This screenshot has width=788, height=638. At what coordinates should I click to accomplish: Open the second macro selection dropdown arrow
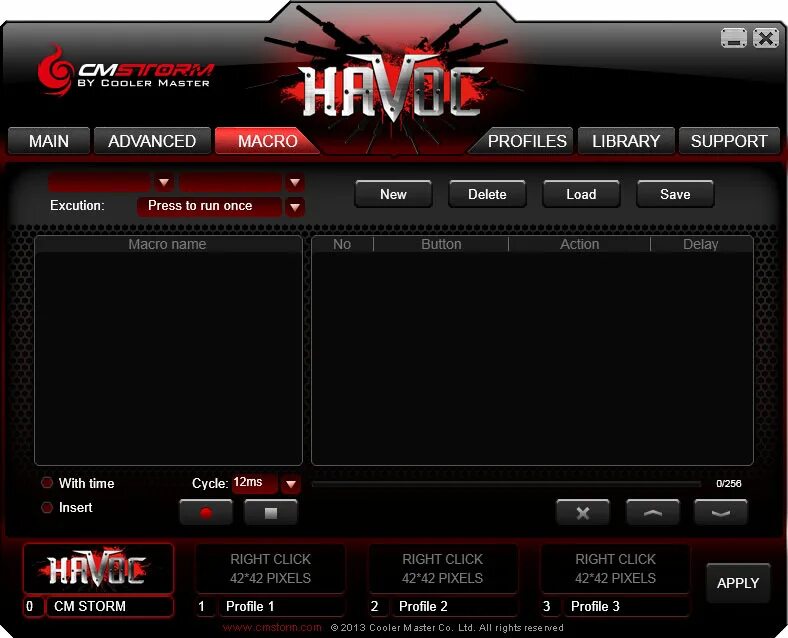click(x=295, y=182)
